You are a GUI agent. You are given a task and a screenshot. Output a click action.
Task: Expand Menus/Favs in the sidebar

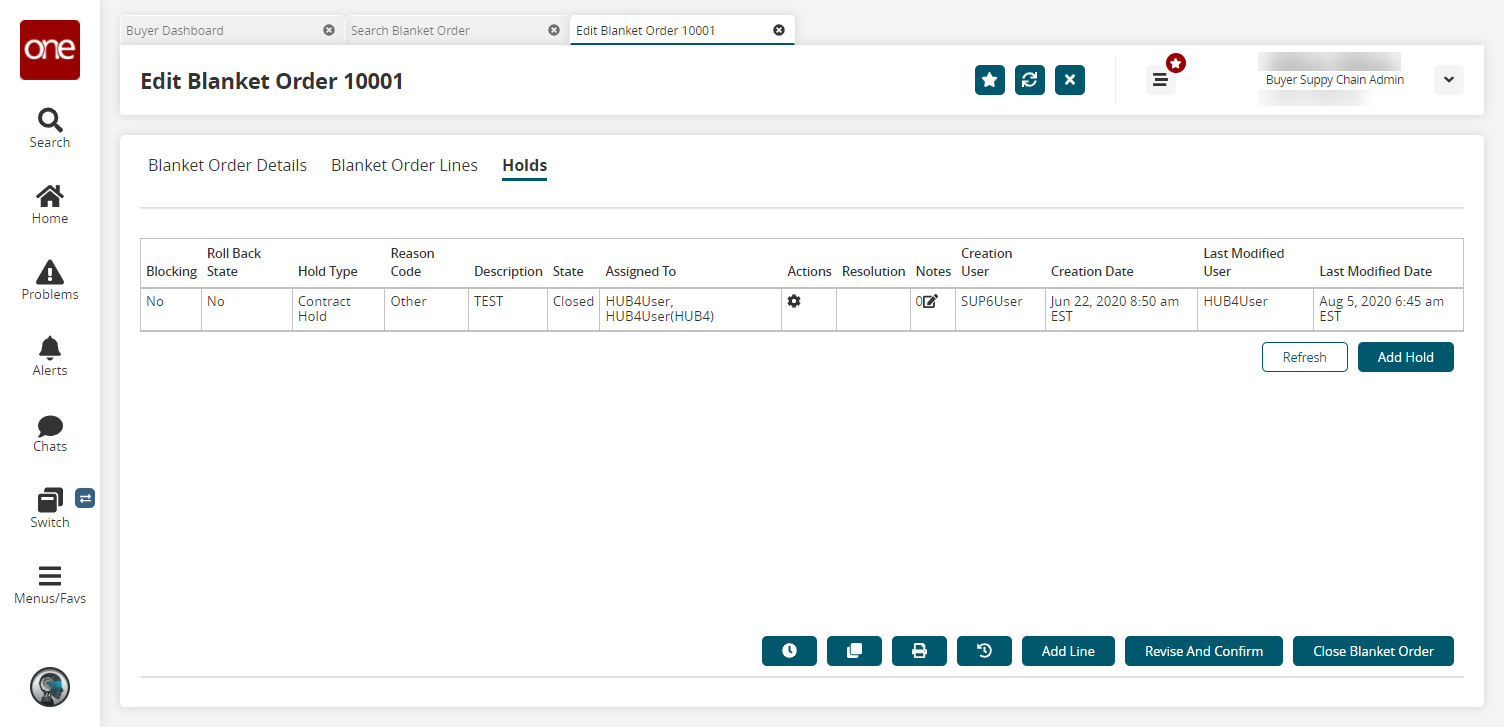pyautogui.click(x=49, y=585)
